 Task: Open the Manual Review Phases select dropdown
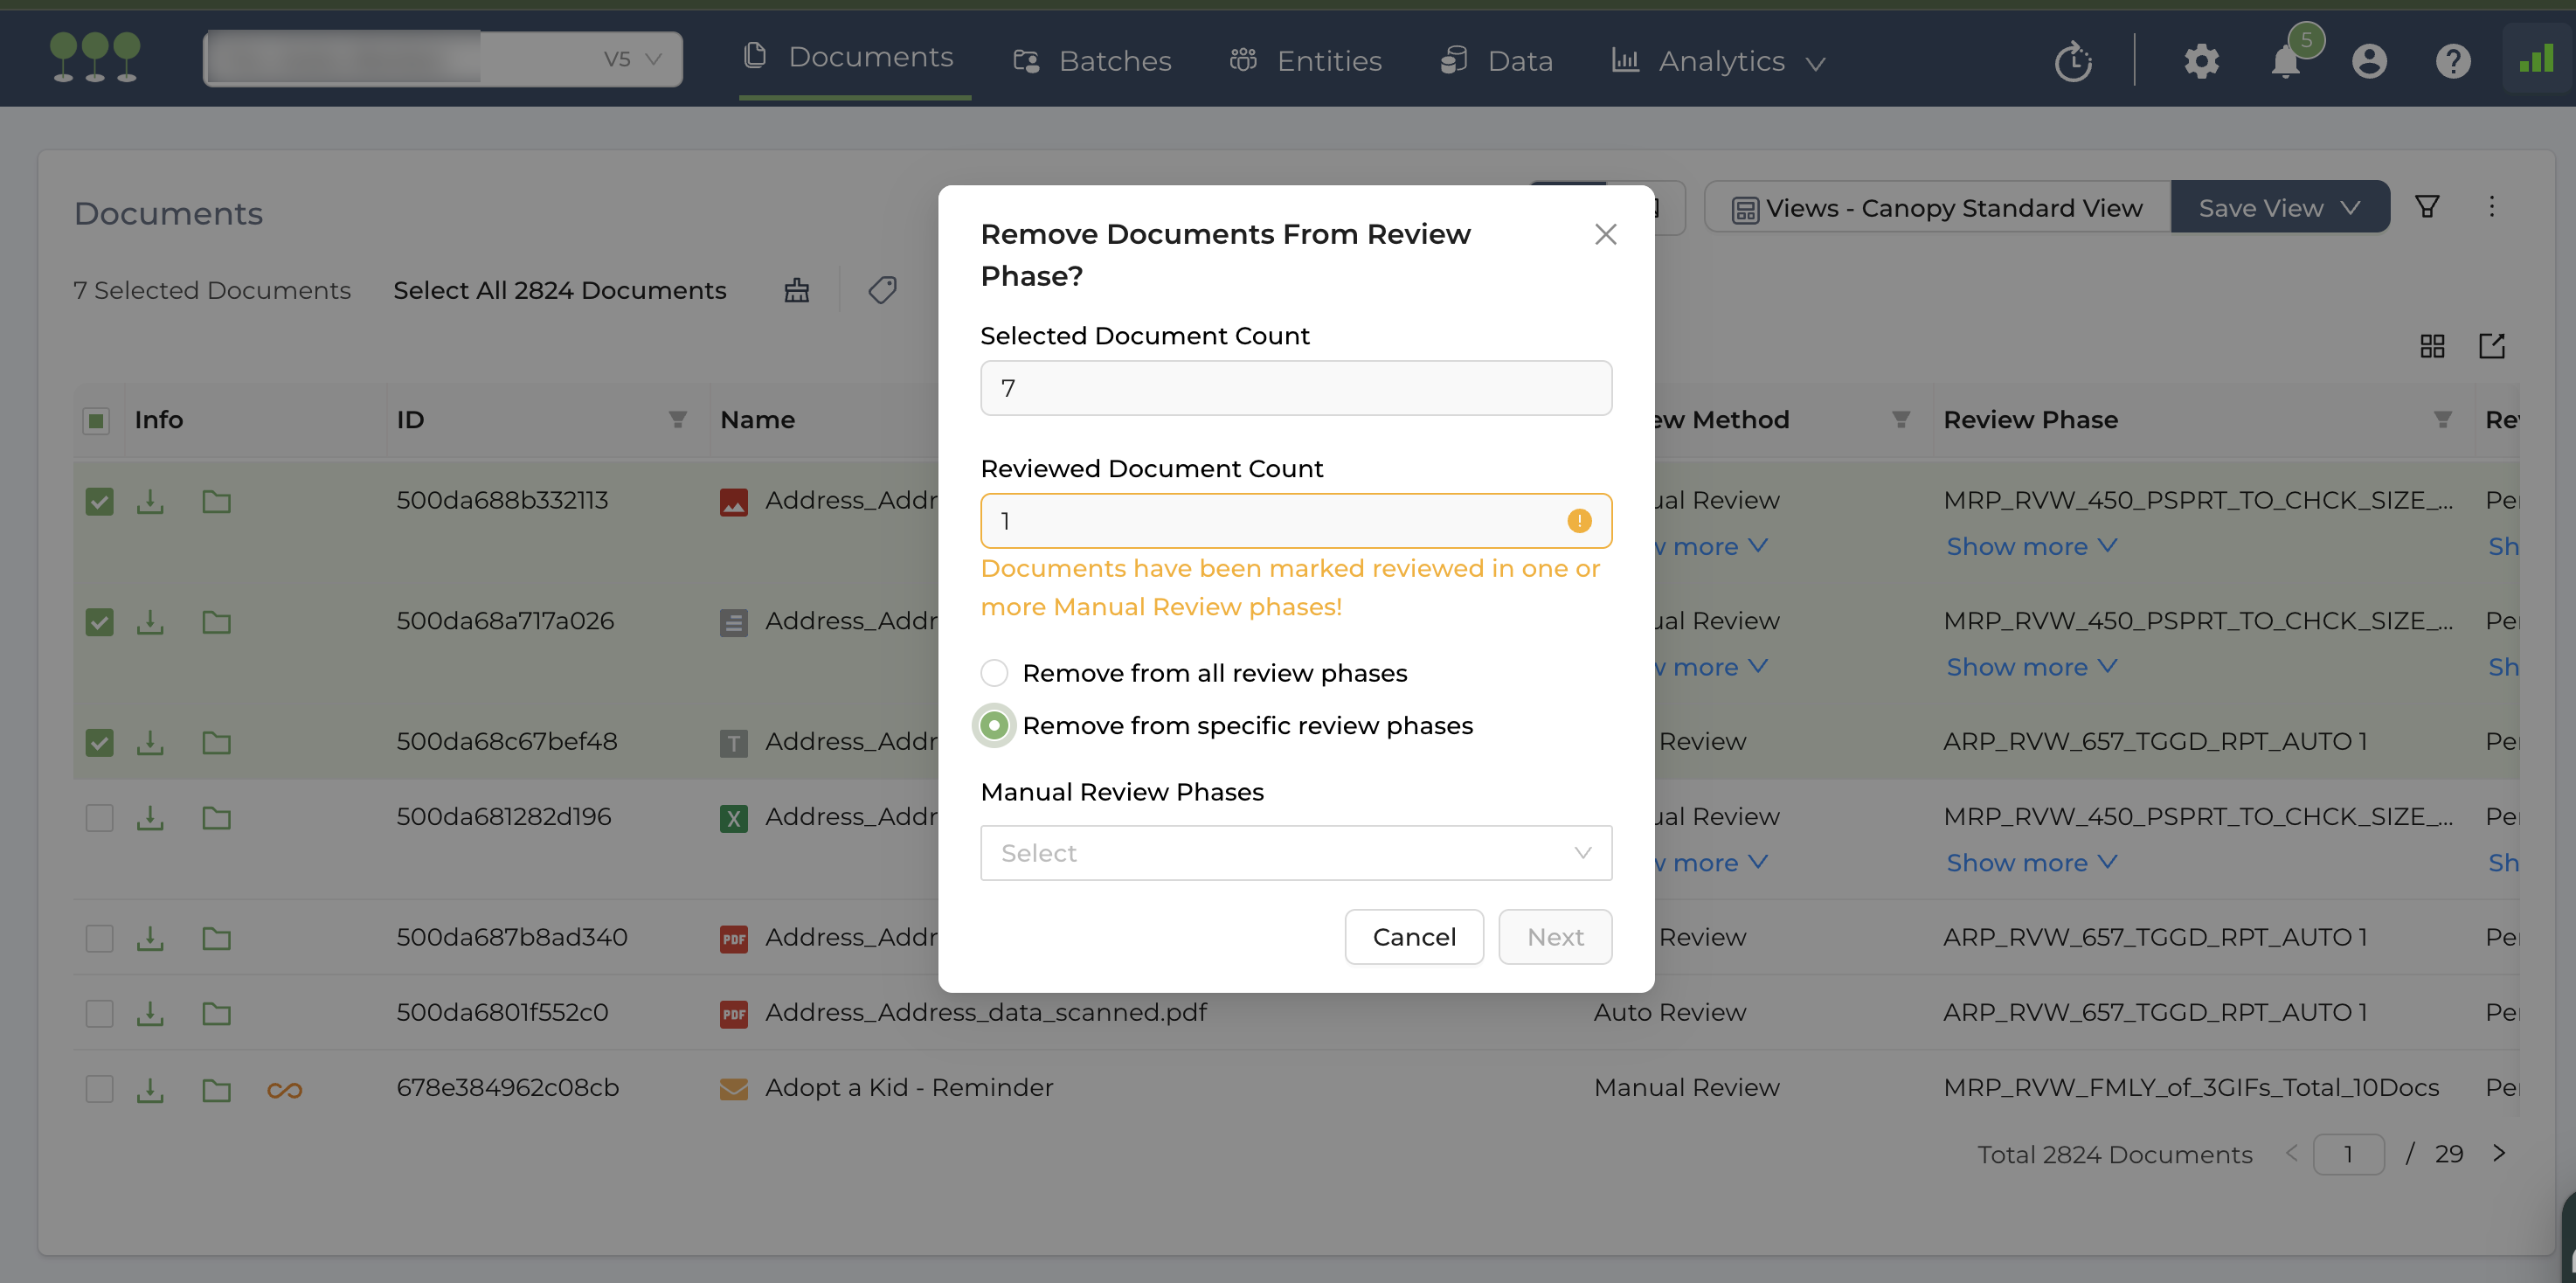pos(1295,853)
